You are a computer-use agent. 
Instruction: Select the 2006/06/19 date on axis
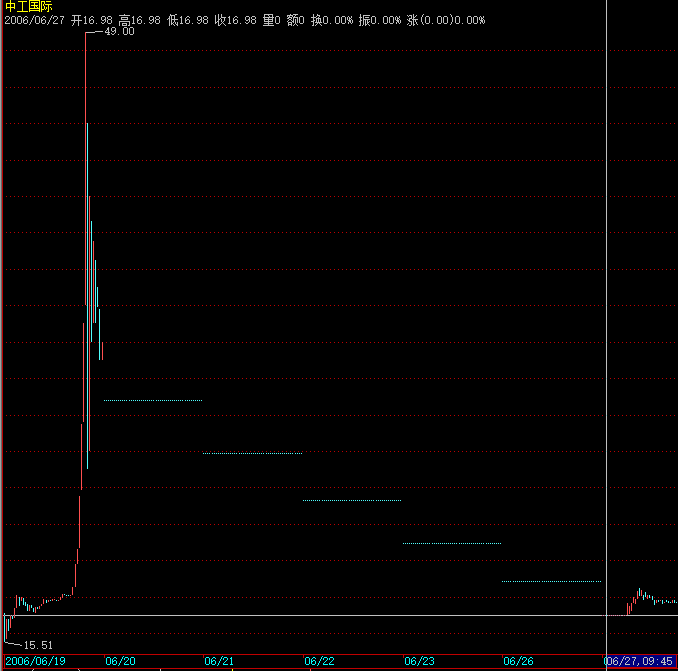tap(36, 661)
